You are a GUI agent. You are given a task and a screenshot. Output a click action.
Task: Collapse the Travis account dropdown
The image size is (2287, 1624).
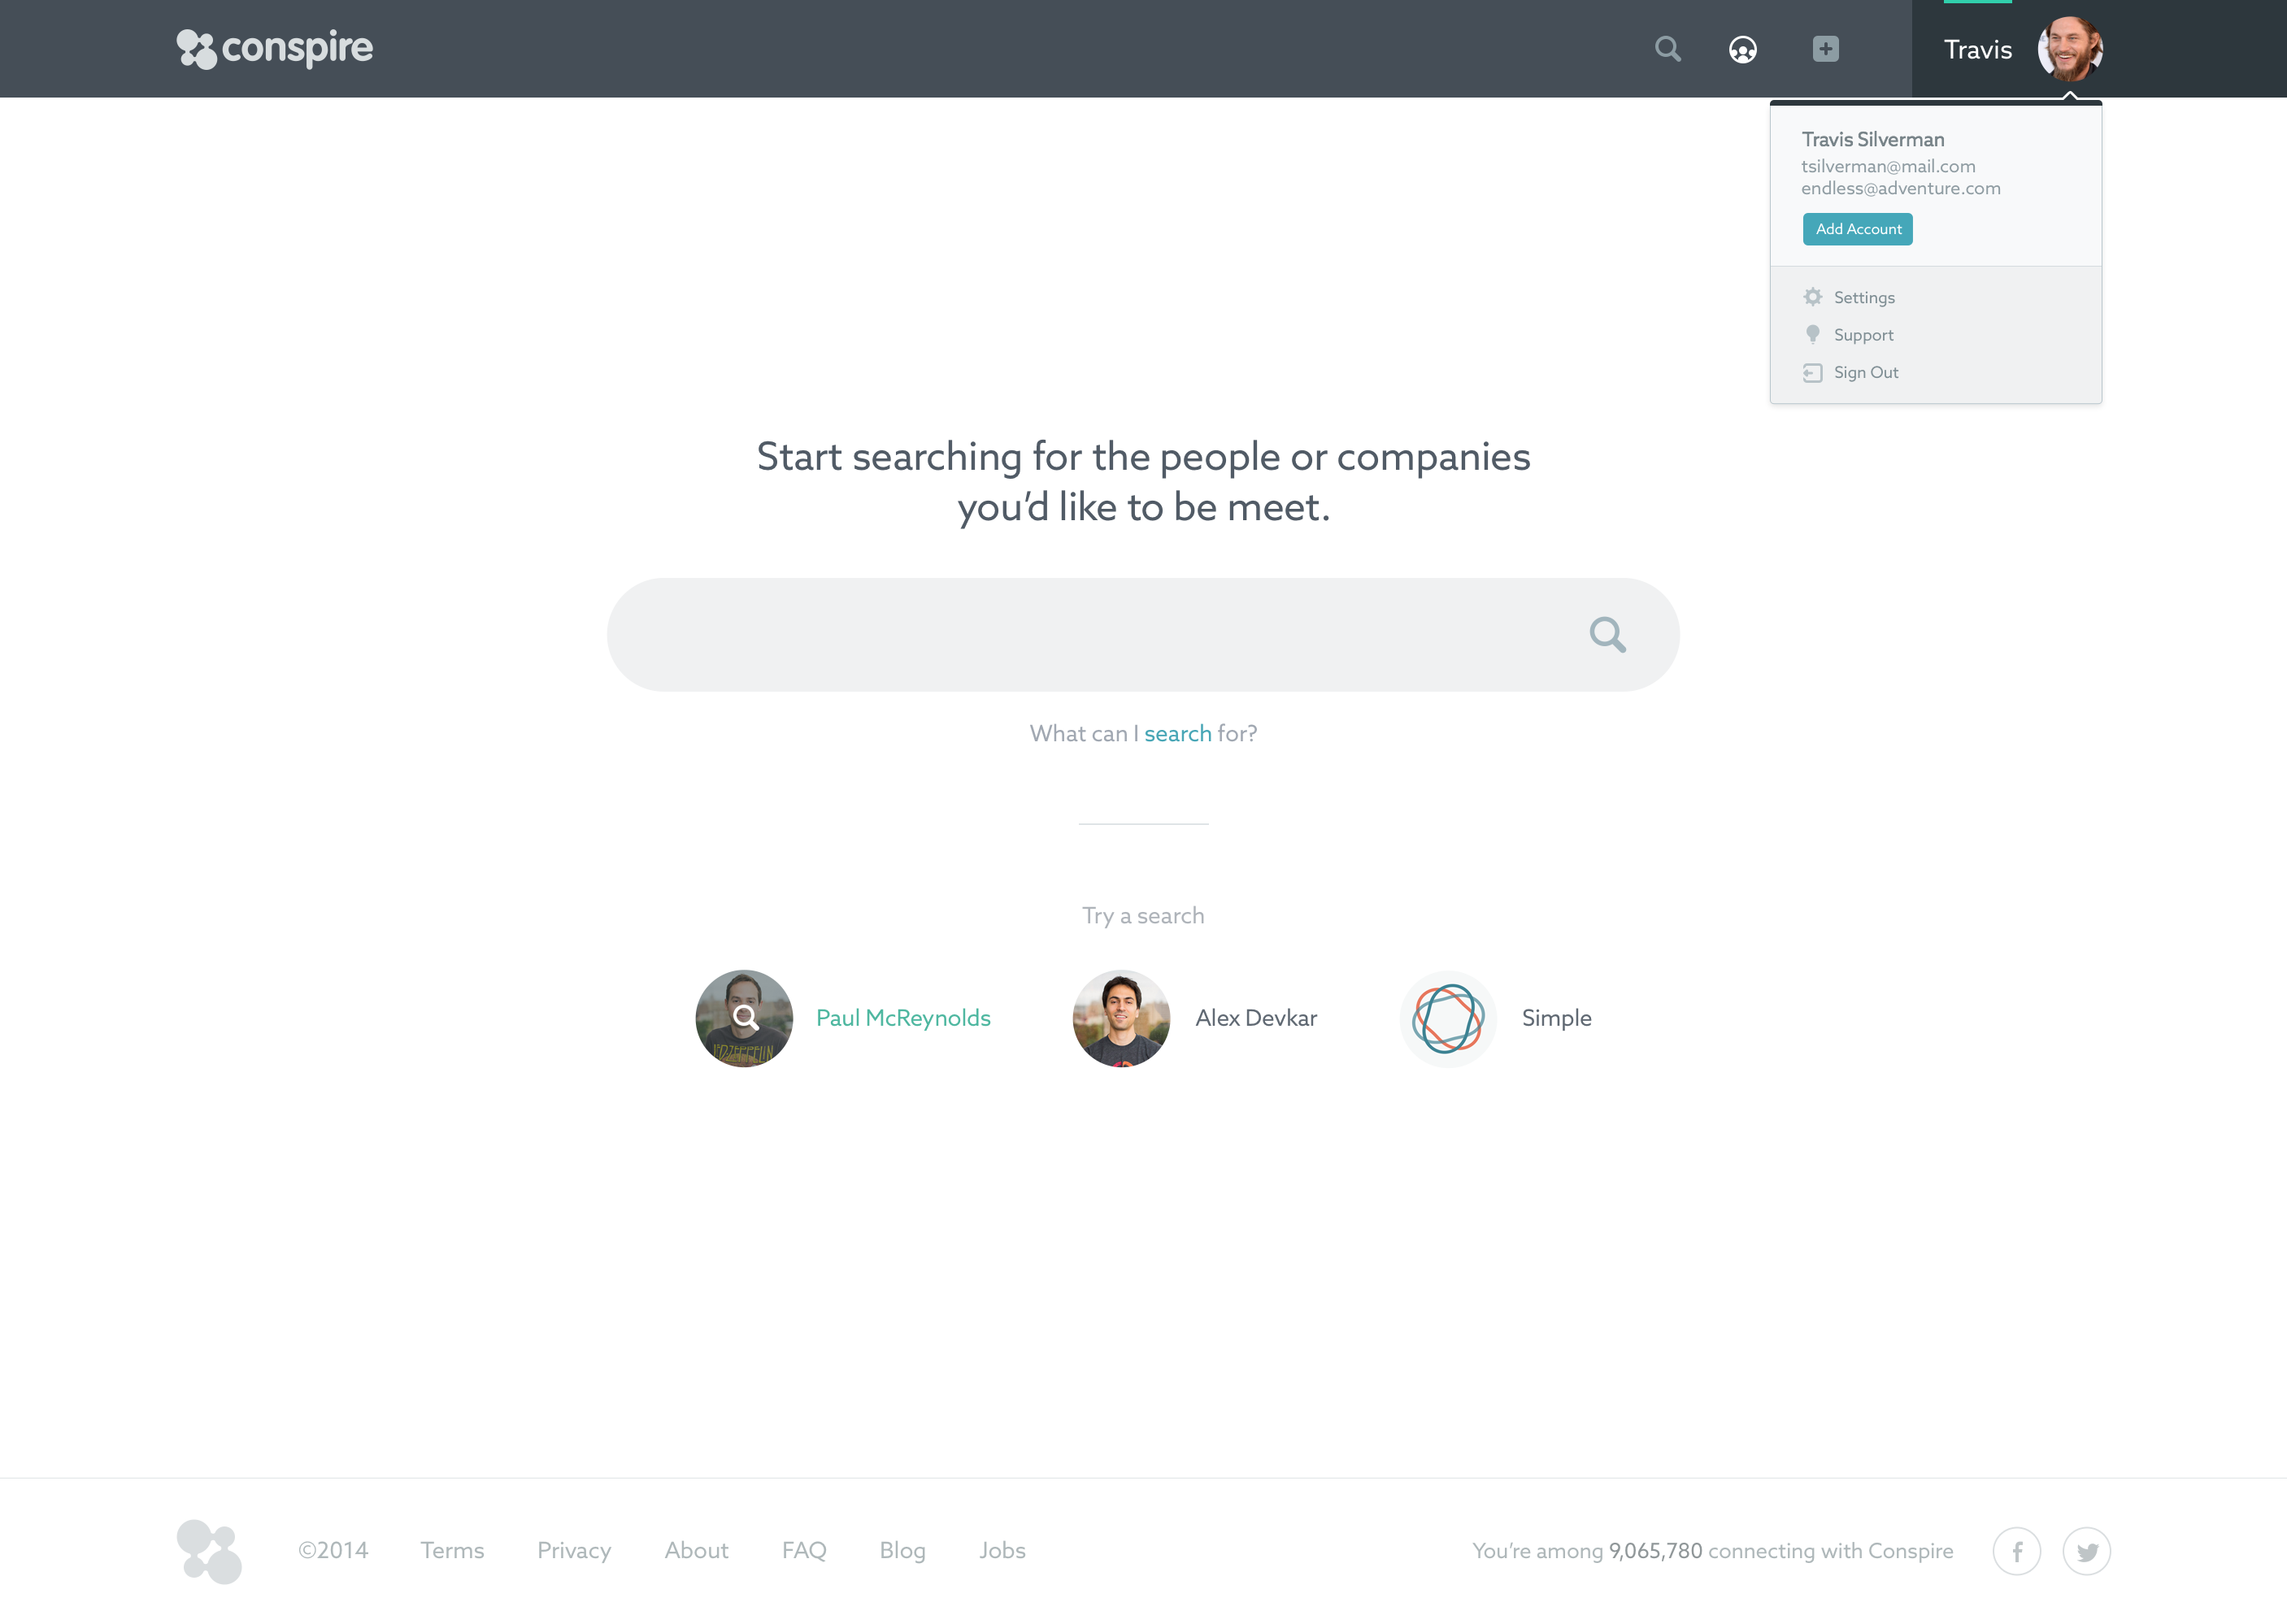point(1977,49)
